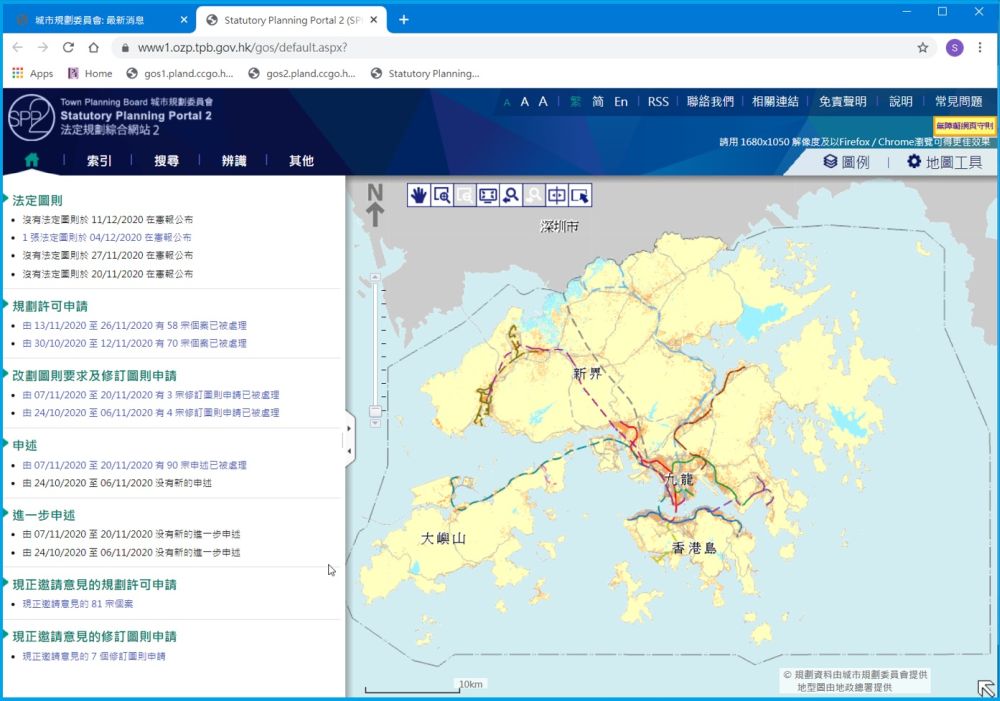The width and height of the screenshot is (1000, 701).
Task: Open the 圖例 map legend
Action: click(855, 161)
